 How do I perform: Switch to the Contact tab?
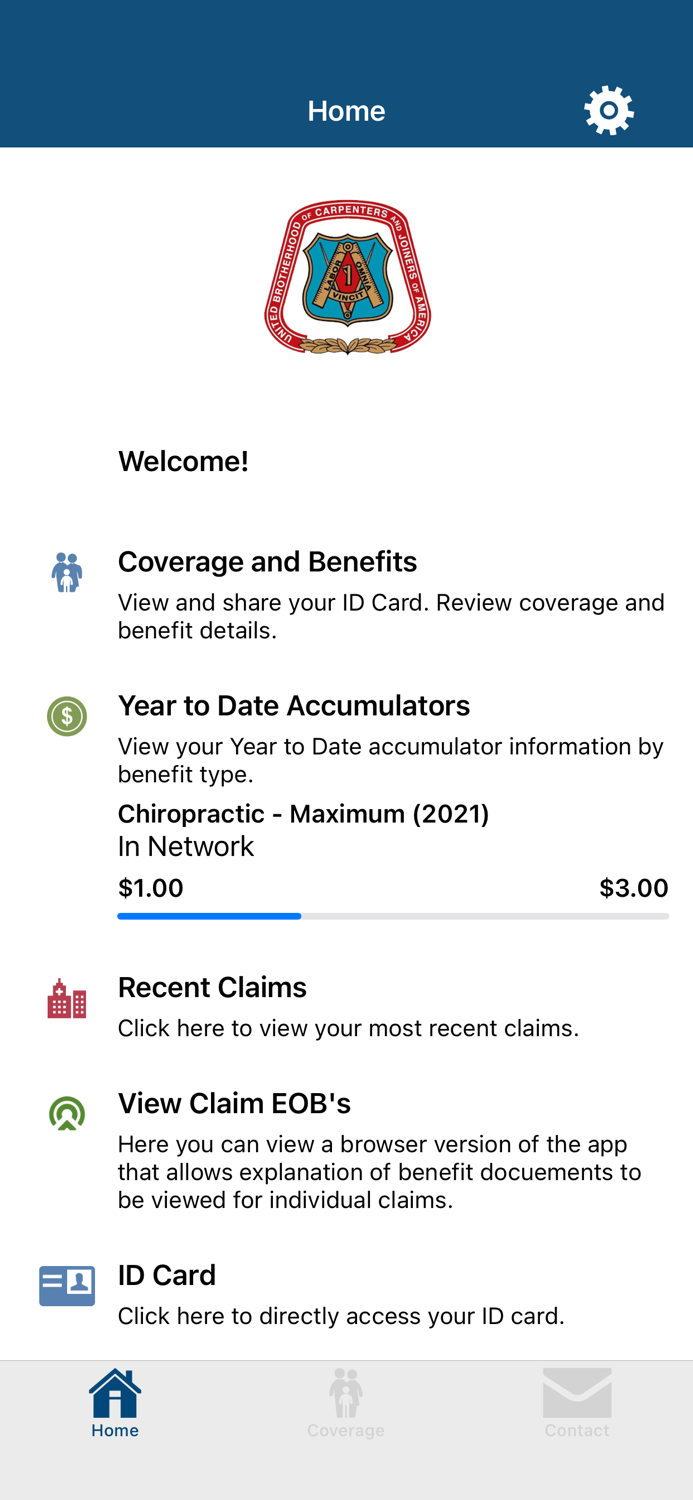(577, 1403)
